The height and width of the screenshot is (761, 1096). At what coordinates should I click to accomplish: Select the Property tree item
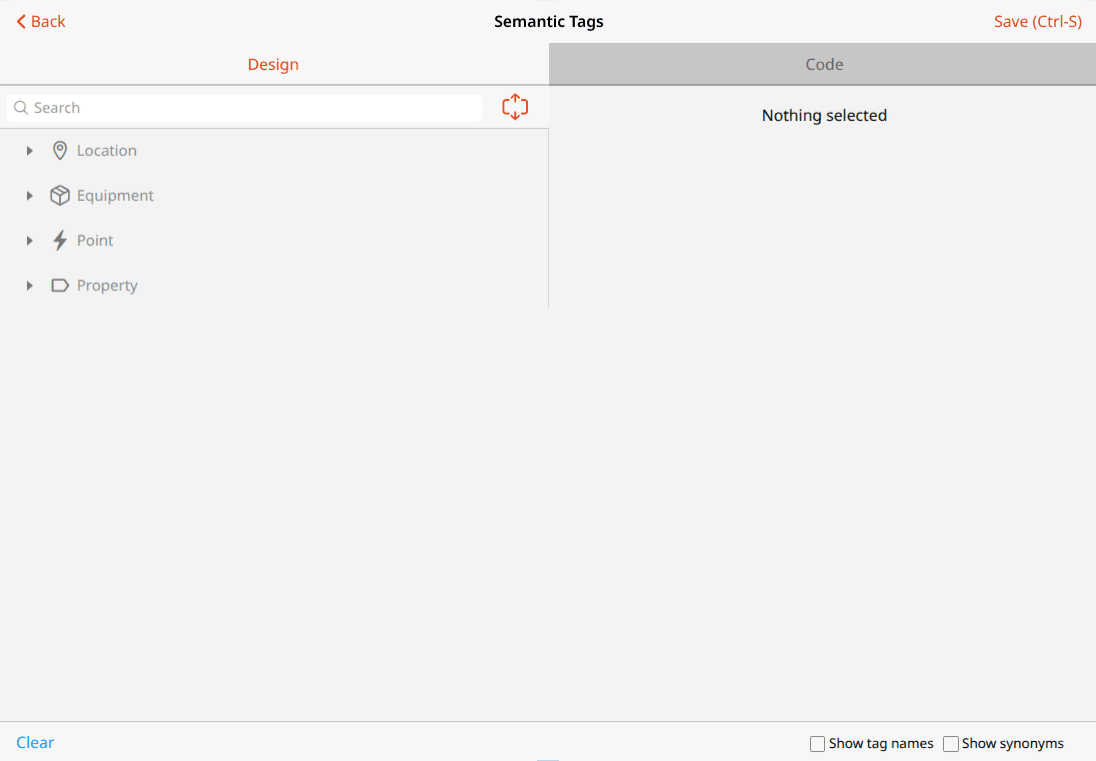[x=107, y=285]
